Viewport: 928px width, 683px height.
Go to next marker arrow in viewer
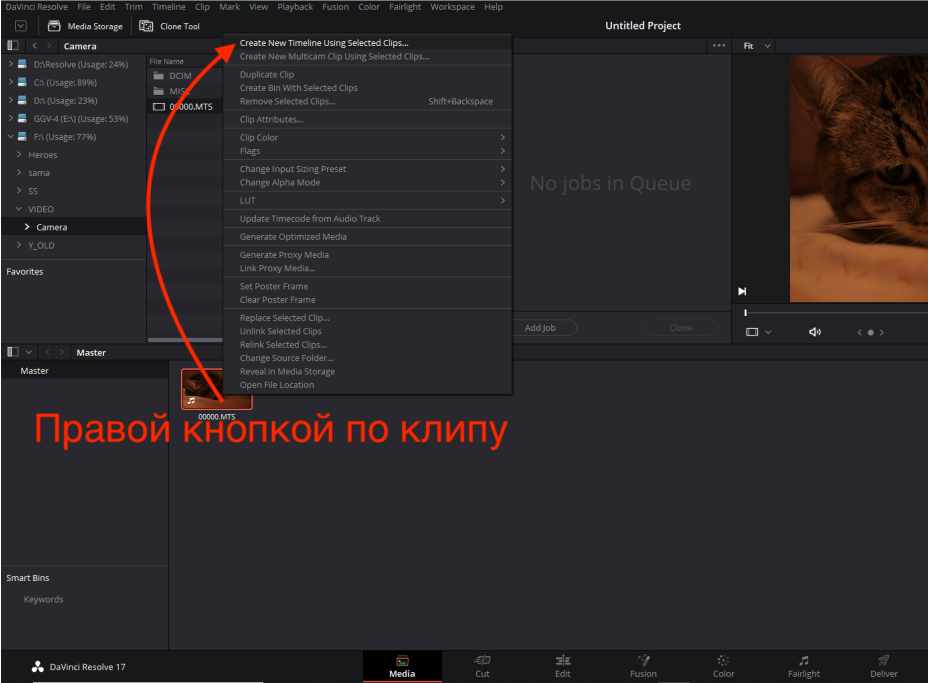click(882, 333)
